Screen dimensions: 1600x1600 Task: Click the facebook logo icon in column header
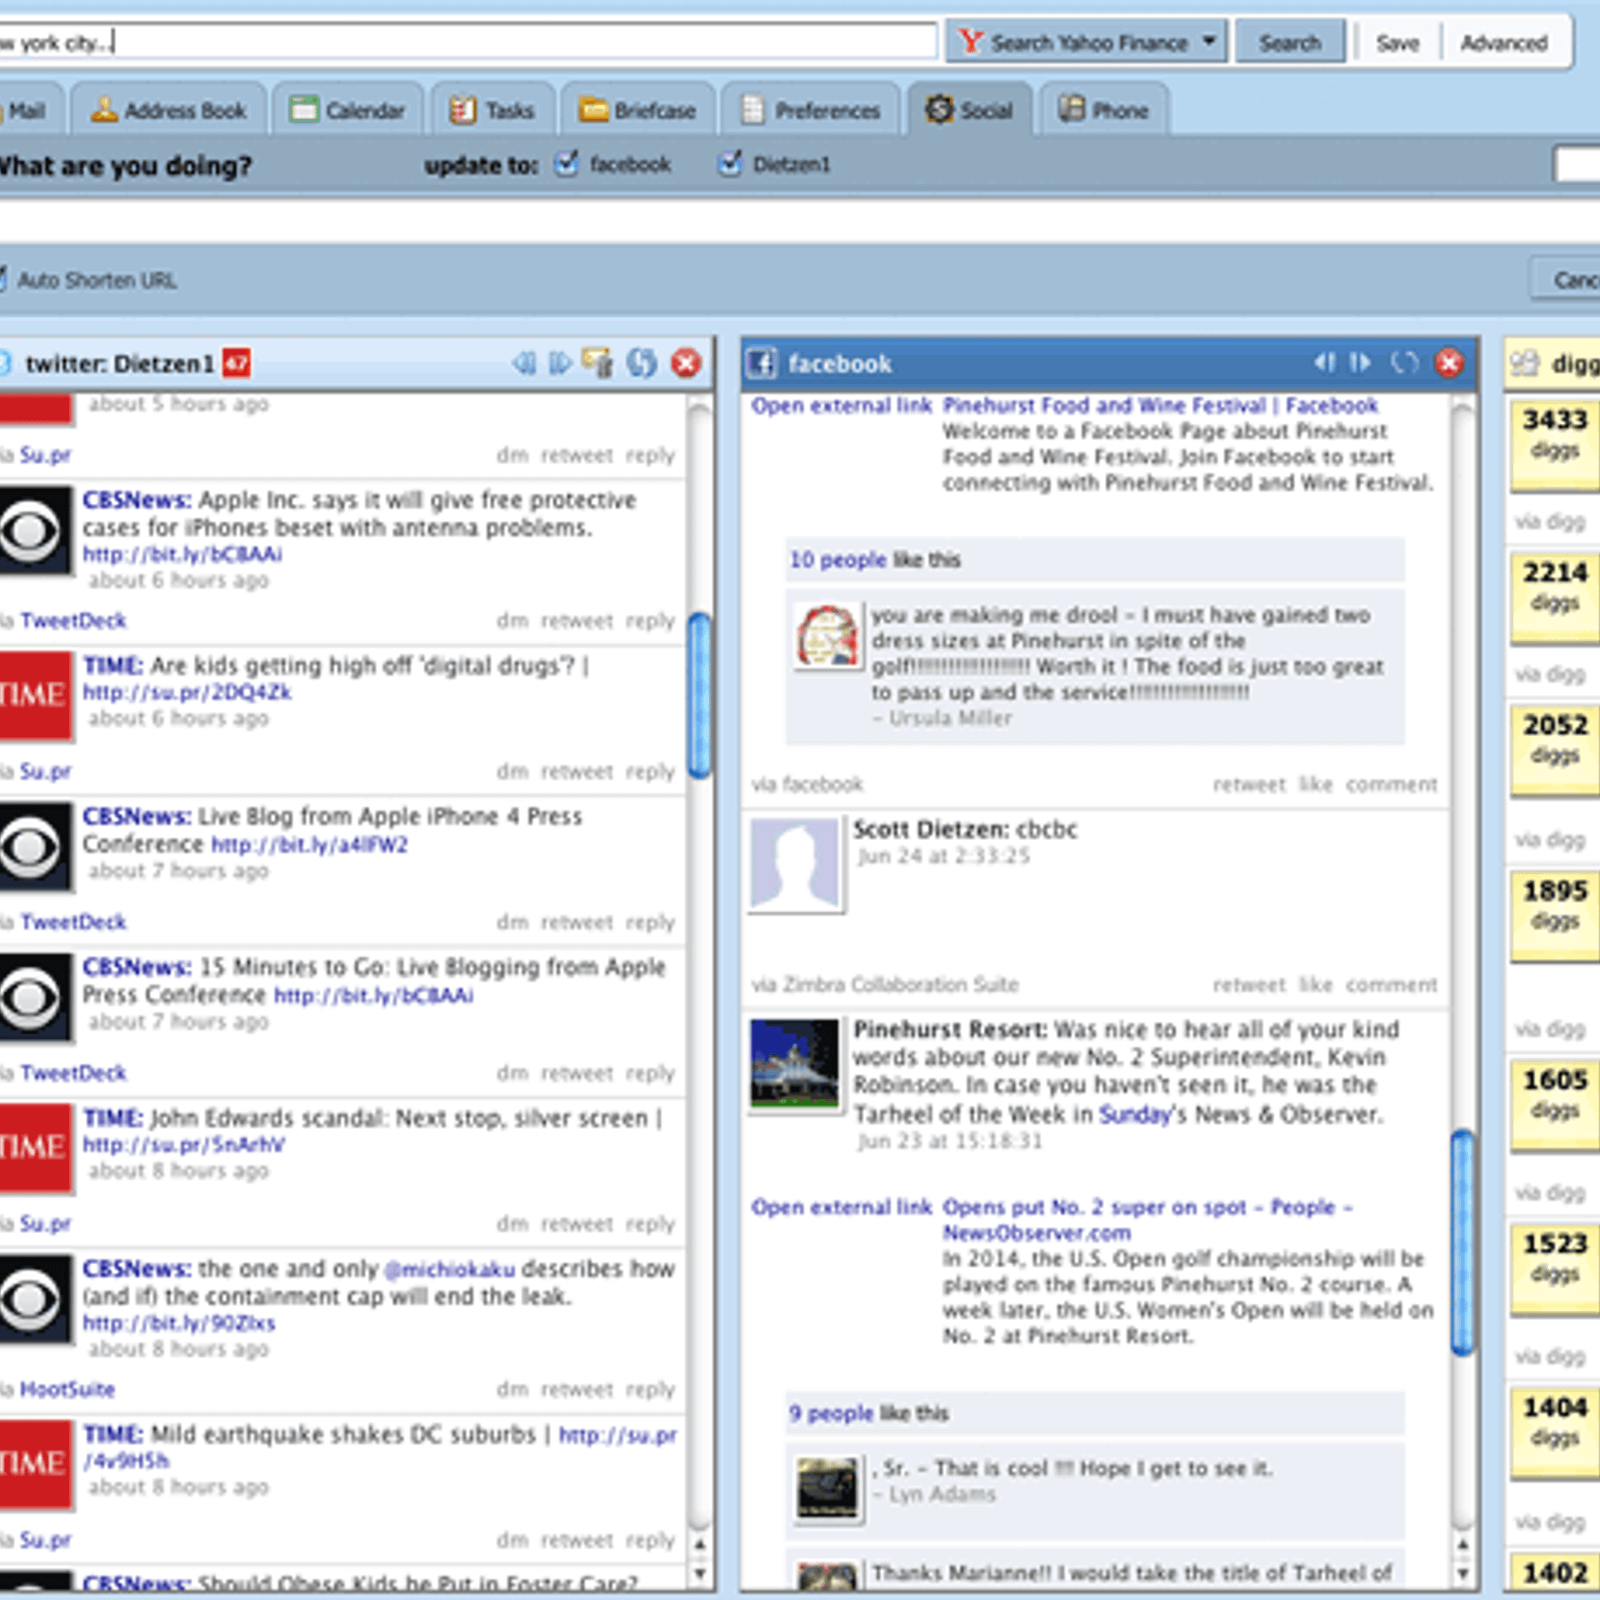[762, 363]
